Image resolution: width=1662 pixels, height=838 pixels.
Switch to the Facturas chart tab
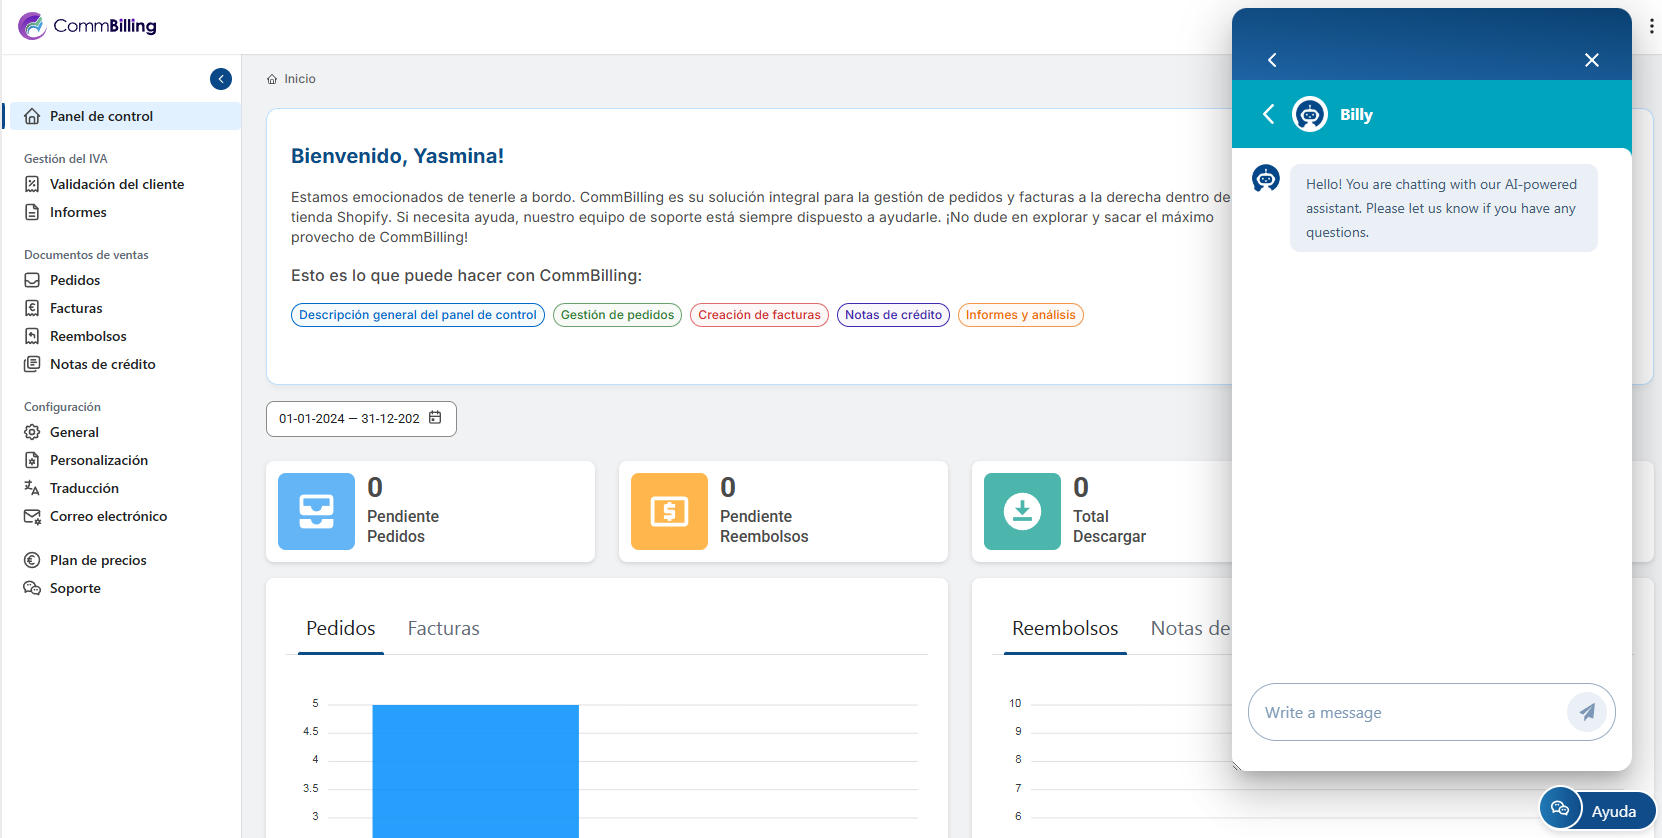(443, 628)
